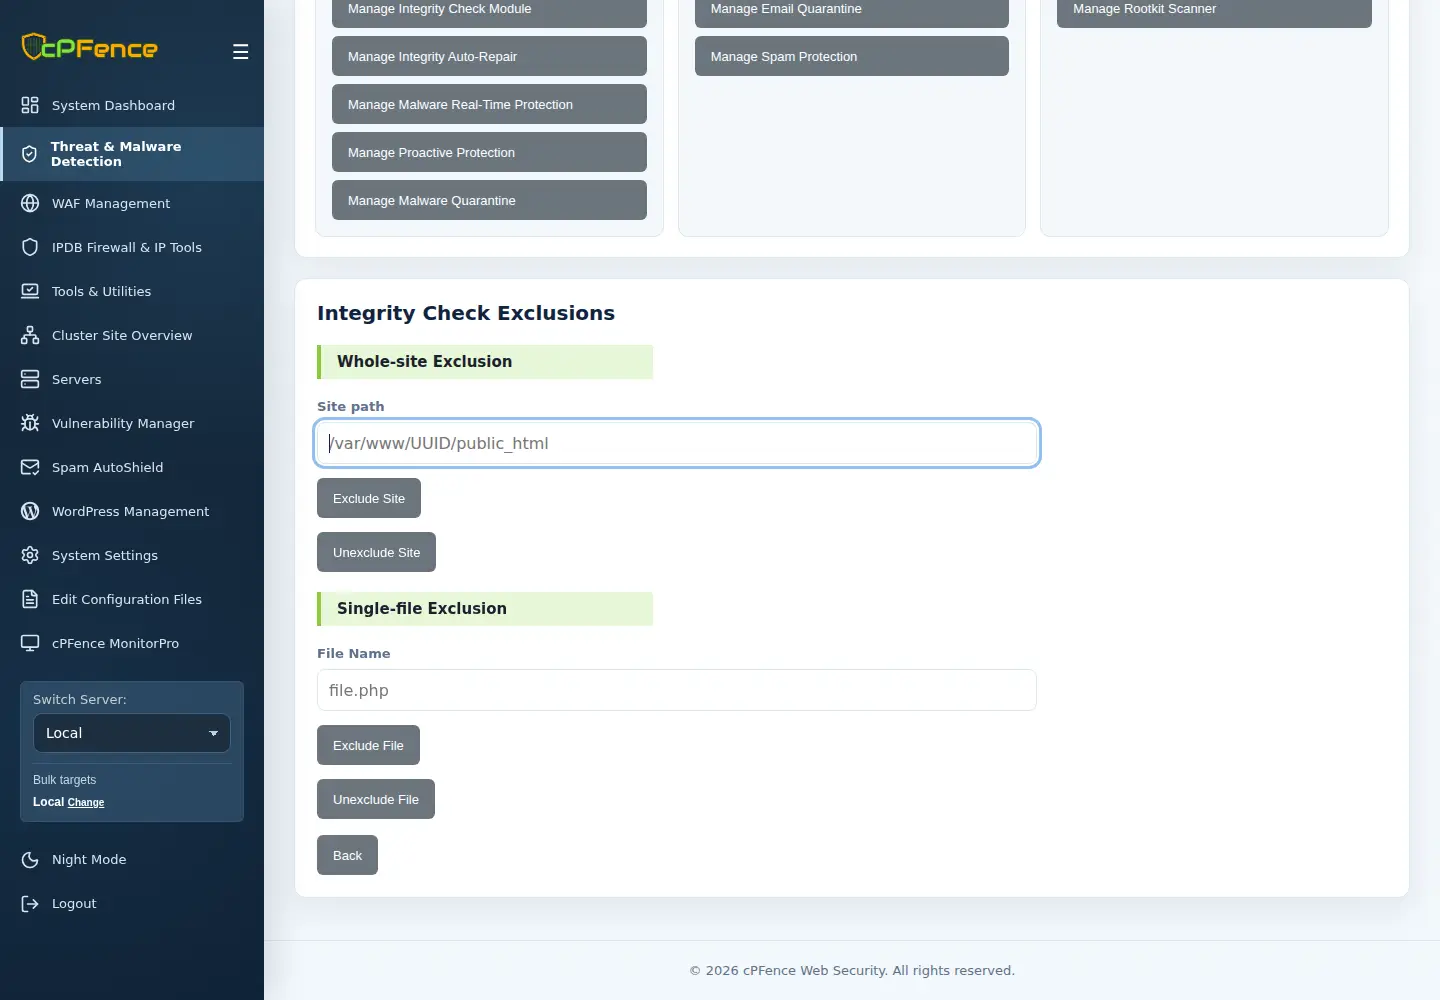Click the Bulk targets label
This screenshot has width=1440, height=1000.
click(65, 780)
